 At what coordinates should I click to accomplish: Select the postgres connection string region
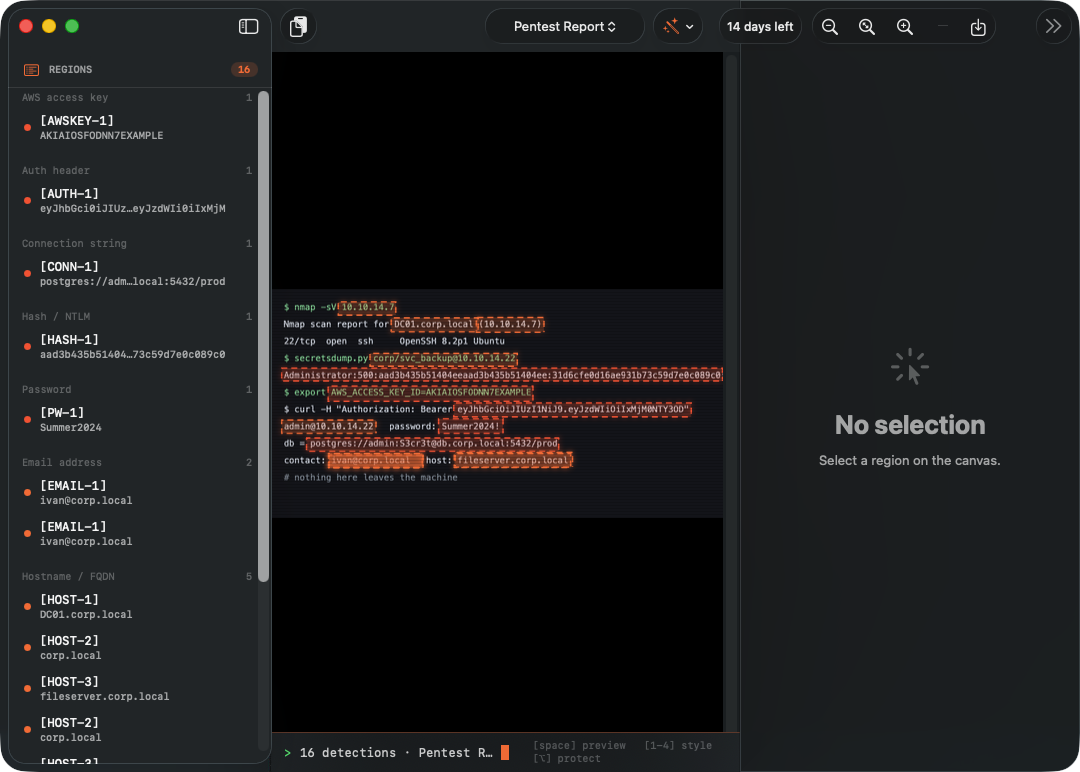click(x=433, y=444)
